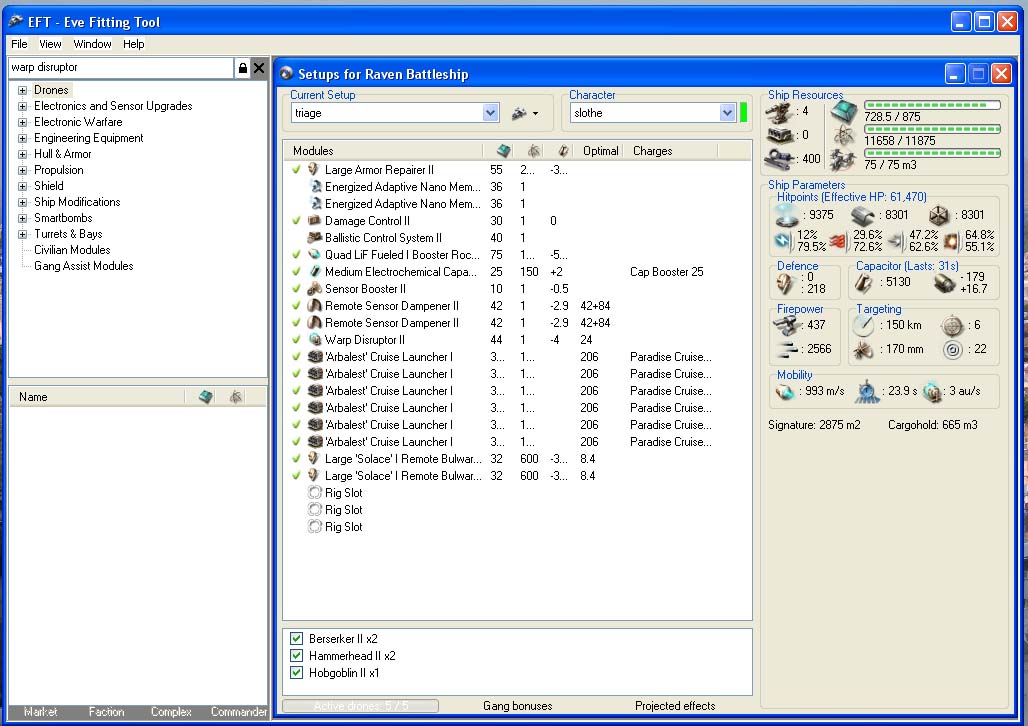Uncheck the Berserker II x2 drone
The image size is (1028, 726).
point(296,639)
